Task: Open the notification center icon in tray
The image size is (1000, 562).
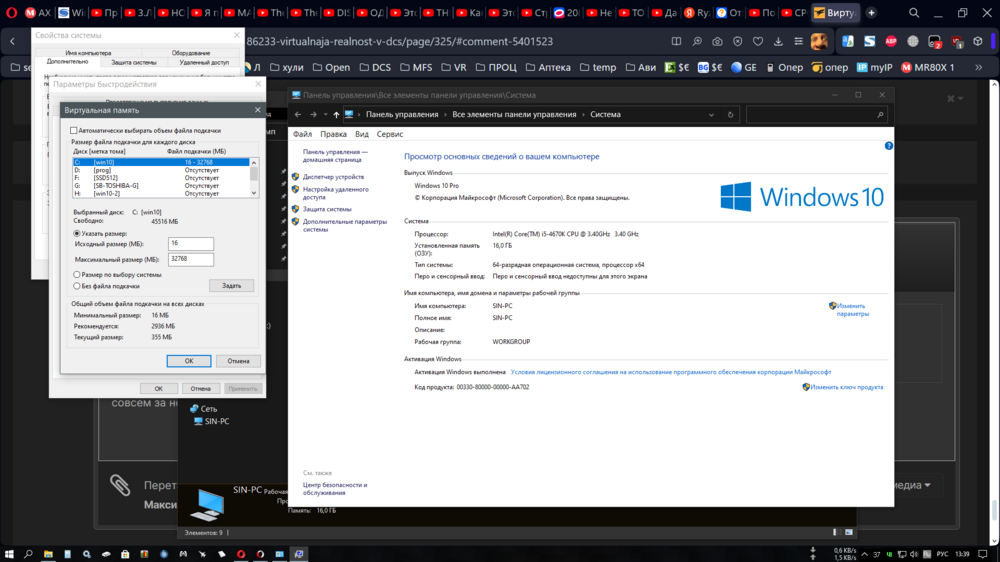Action: (983, 554)
